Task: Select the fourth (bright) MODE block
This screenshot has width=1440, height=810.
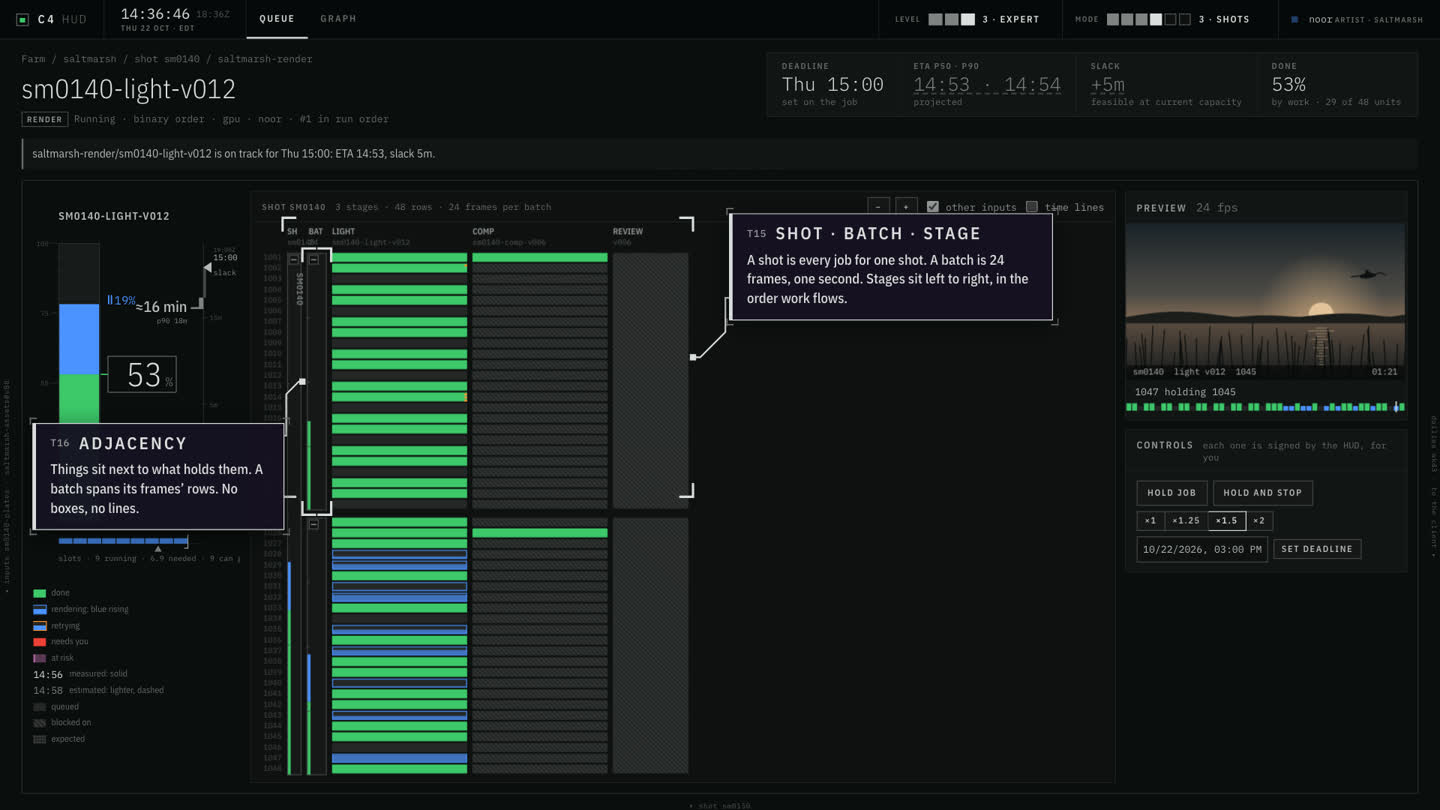Action: [1156, 19]
